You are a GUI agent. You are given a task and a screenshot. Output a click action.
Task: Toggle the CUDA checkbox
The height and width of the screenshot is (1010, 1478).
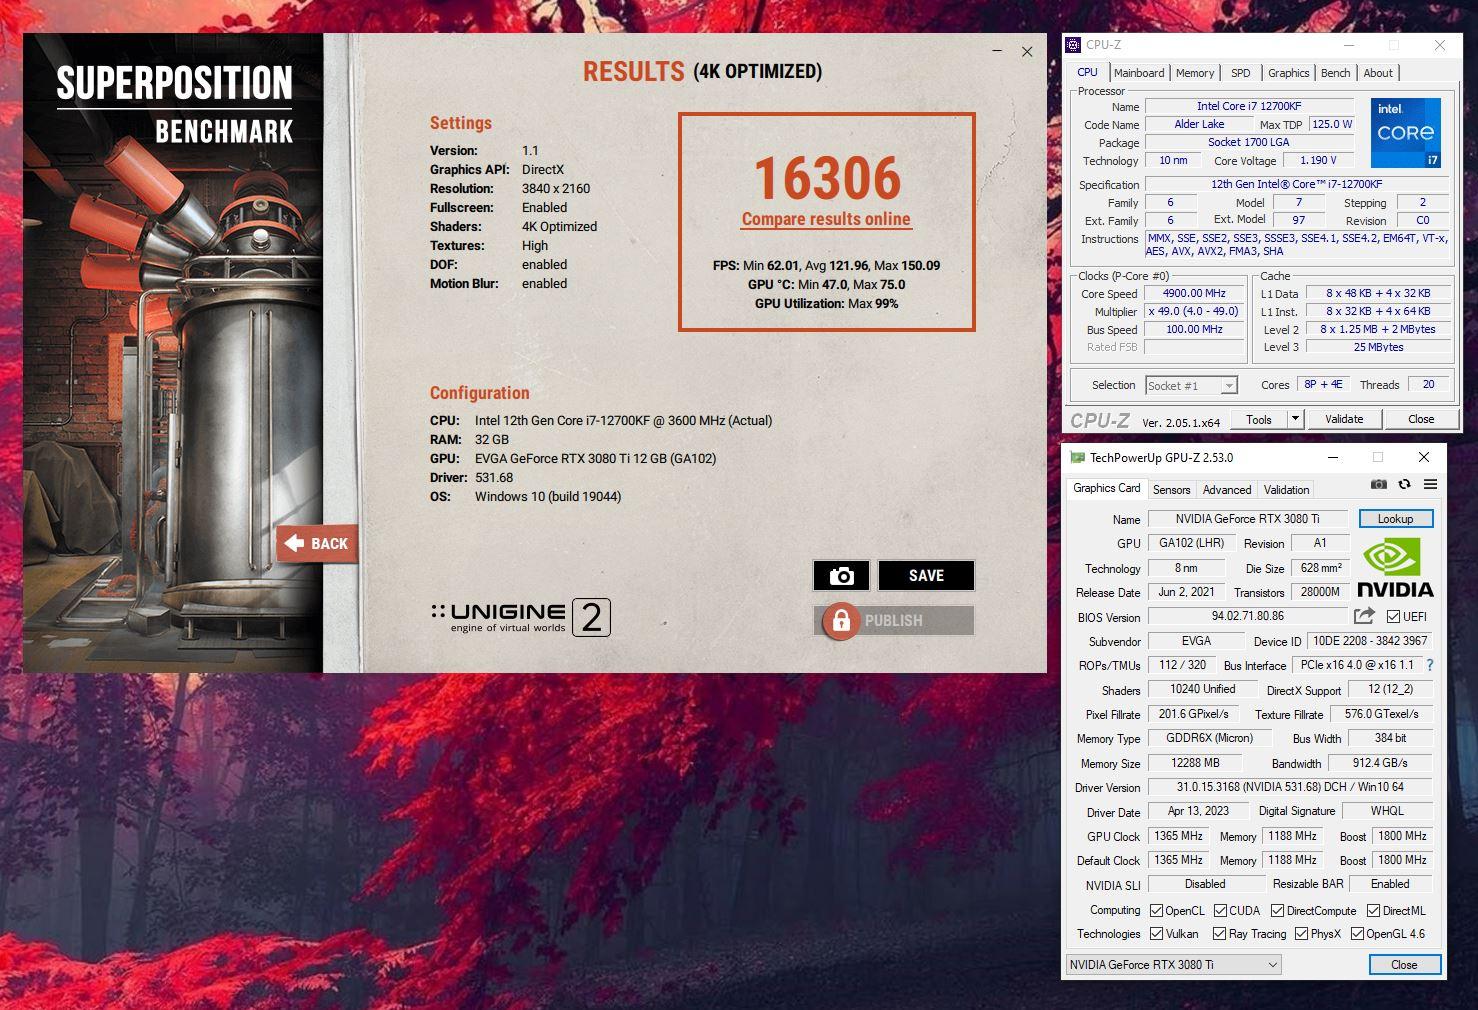click(1220, 911)
